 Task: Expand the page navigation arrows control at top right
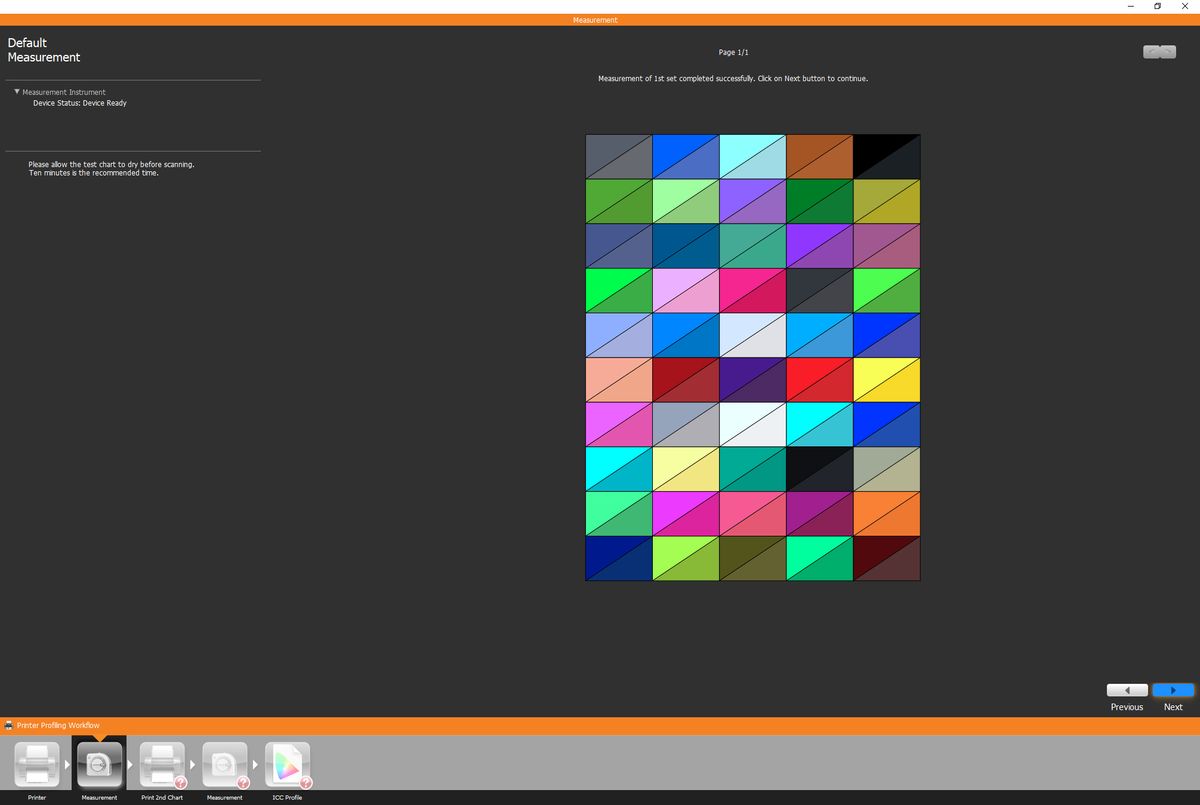1159,51
